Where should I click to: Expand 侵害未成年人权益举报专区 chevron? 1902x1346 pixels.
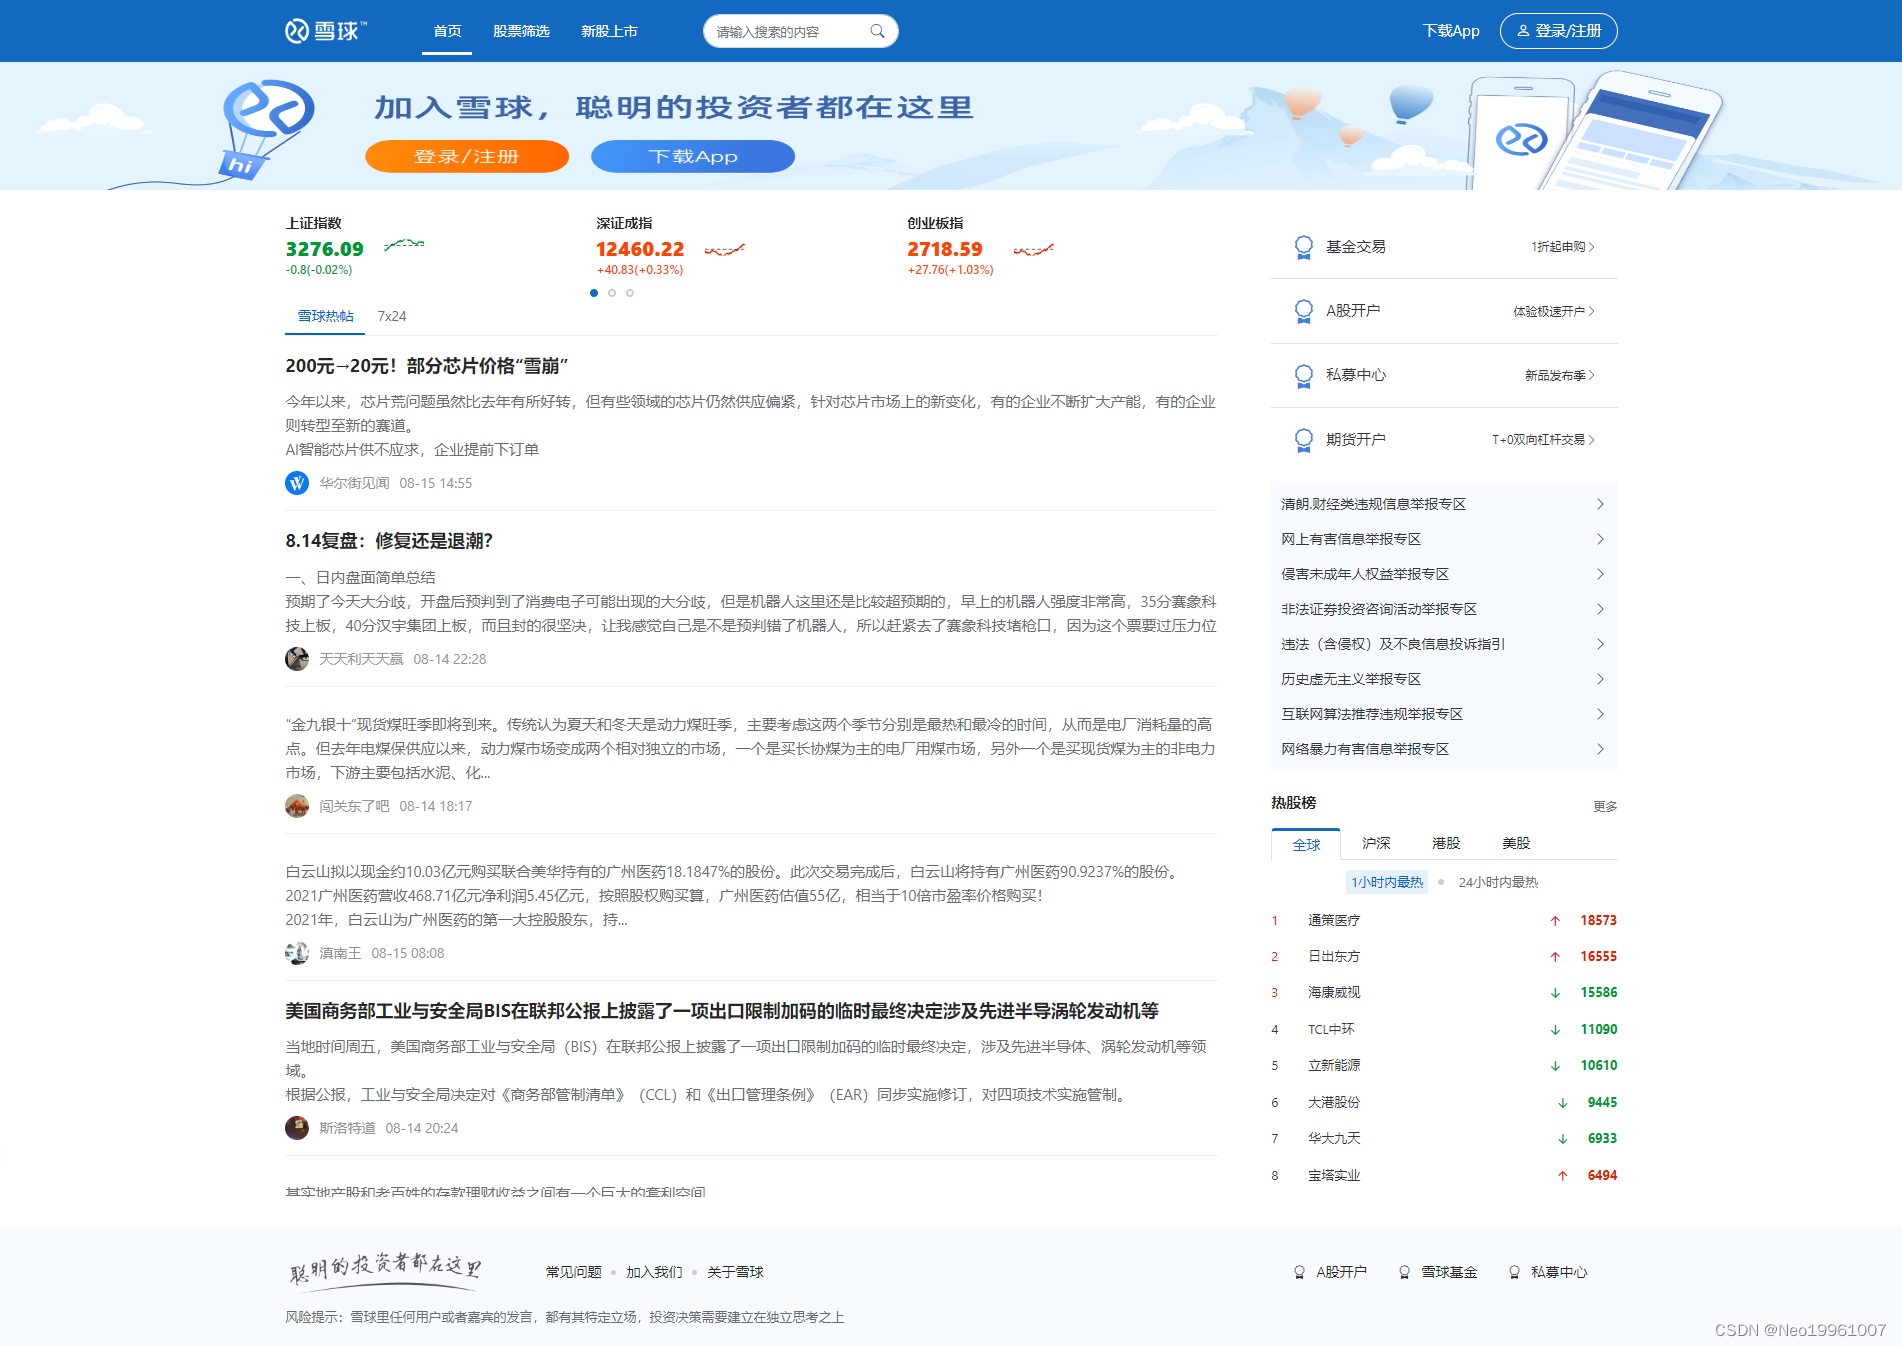coord(1600,574)
